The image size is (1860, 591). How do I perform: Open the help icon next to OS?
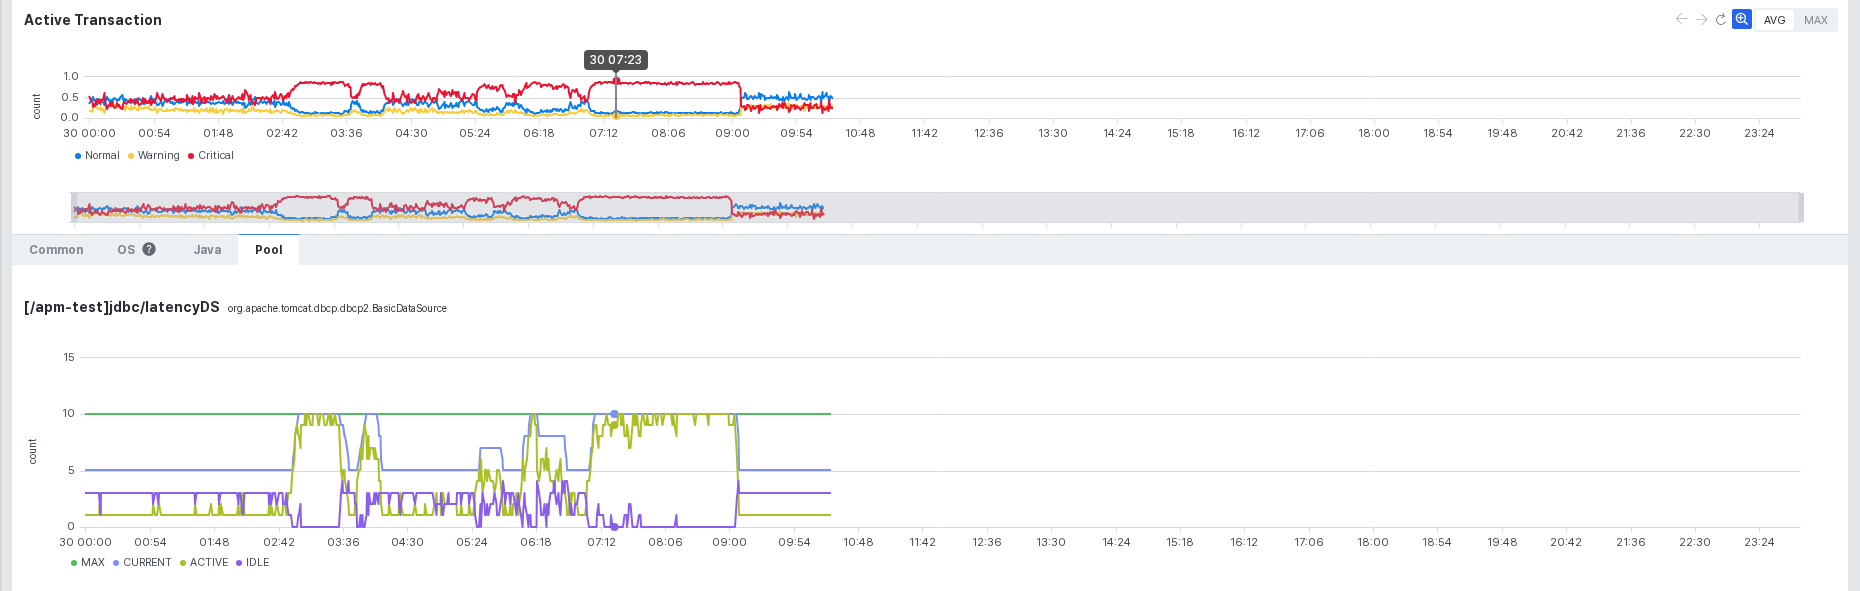coord(149,249)
